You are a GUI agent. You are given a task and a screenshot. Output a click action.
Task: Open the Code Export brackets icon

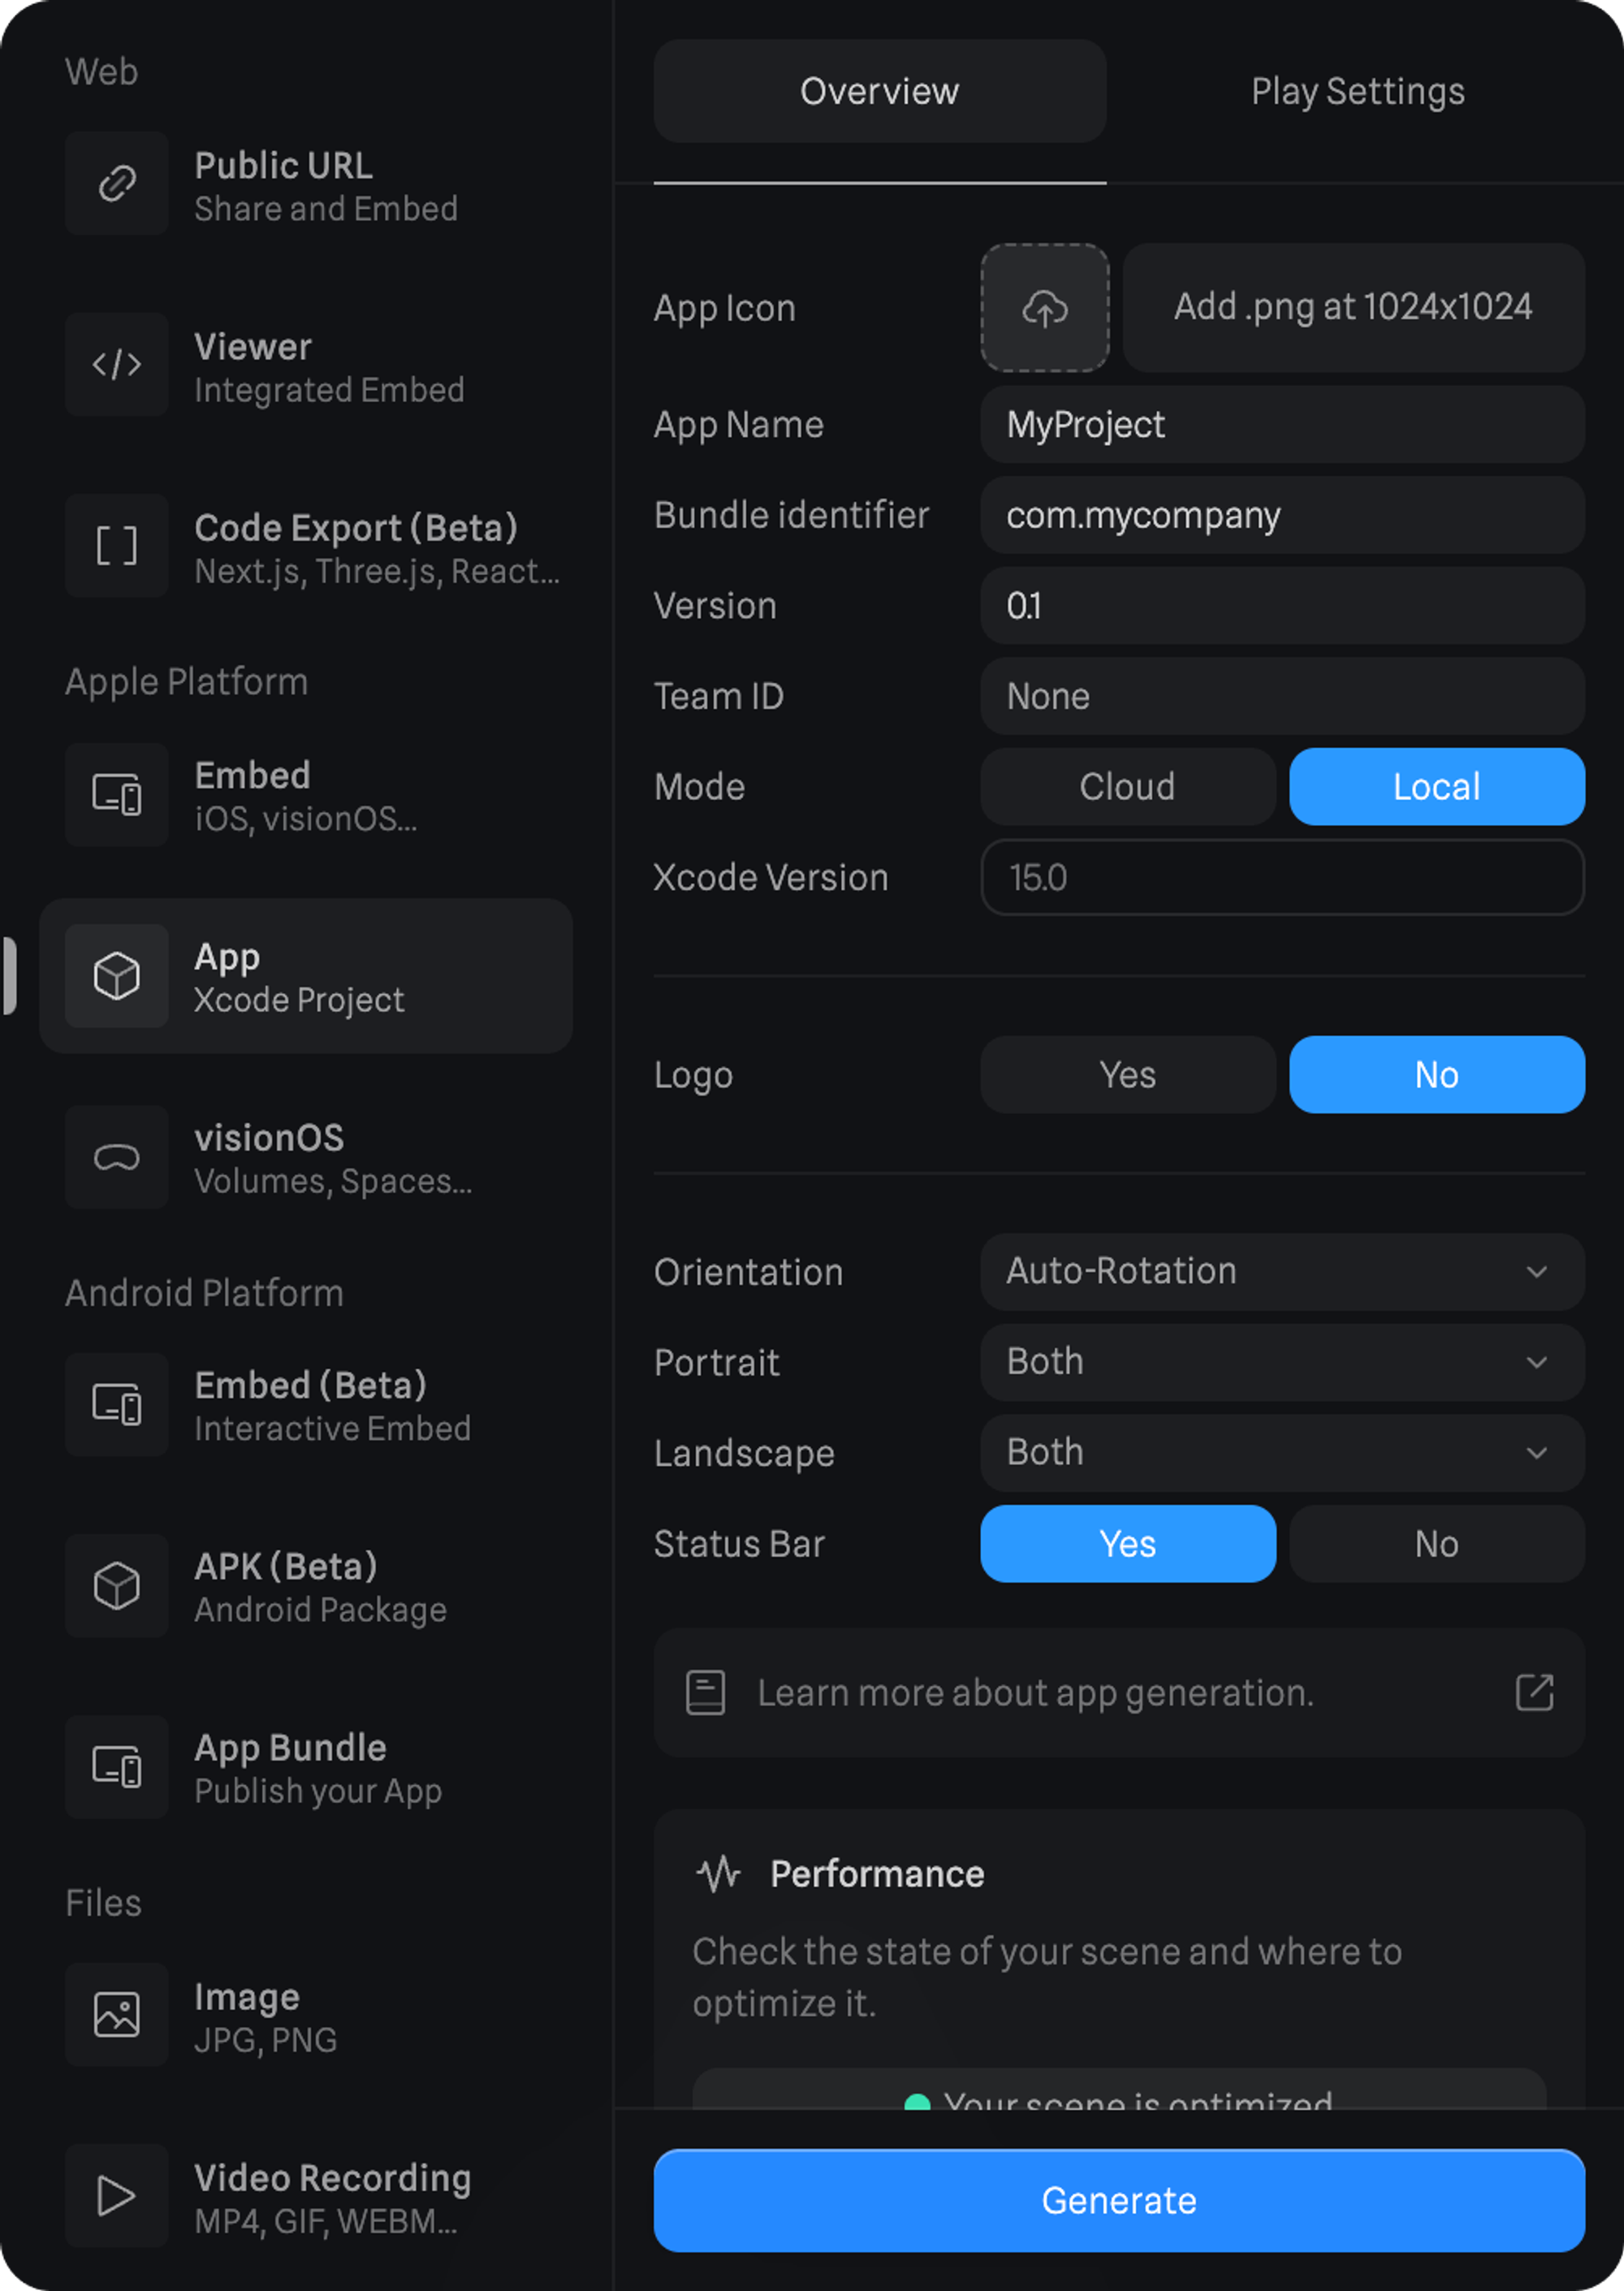[x=117, y=546]
